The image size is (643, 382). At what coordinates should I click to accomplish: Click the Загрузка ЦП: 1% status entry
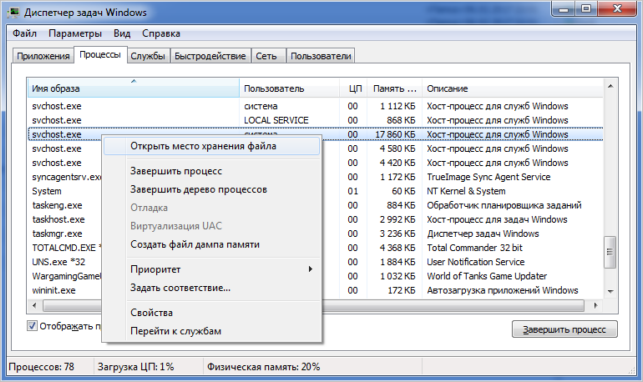click(x=136, y=367)
